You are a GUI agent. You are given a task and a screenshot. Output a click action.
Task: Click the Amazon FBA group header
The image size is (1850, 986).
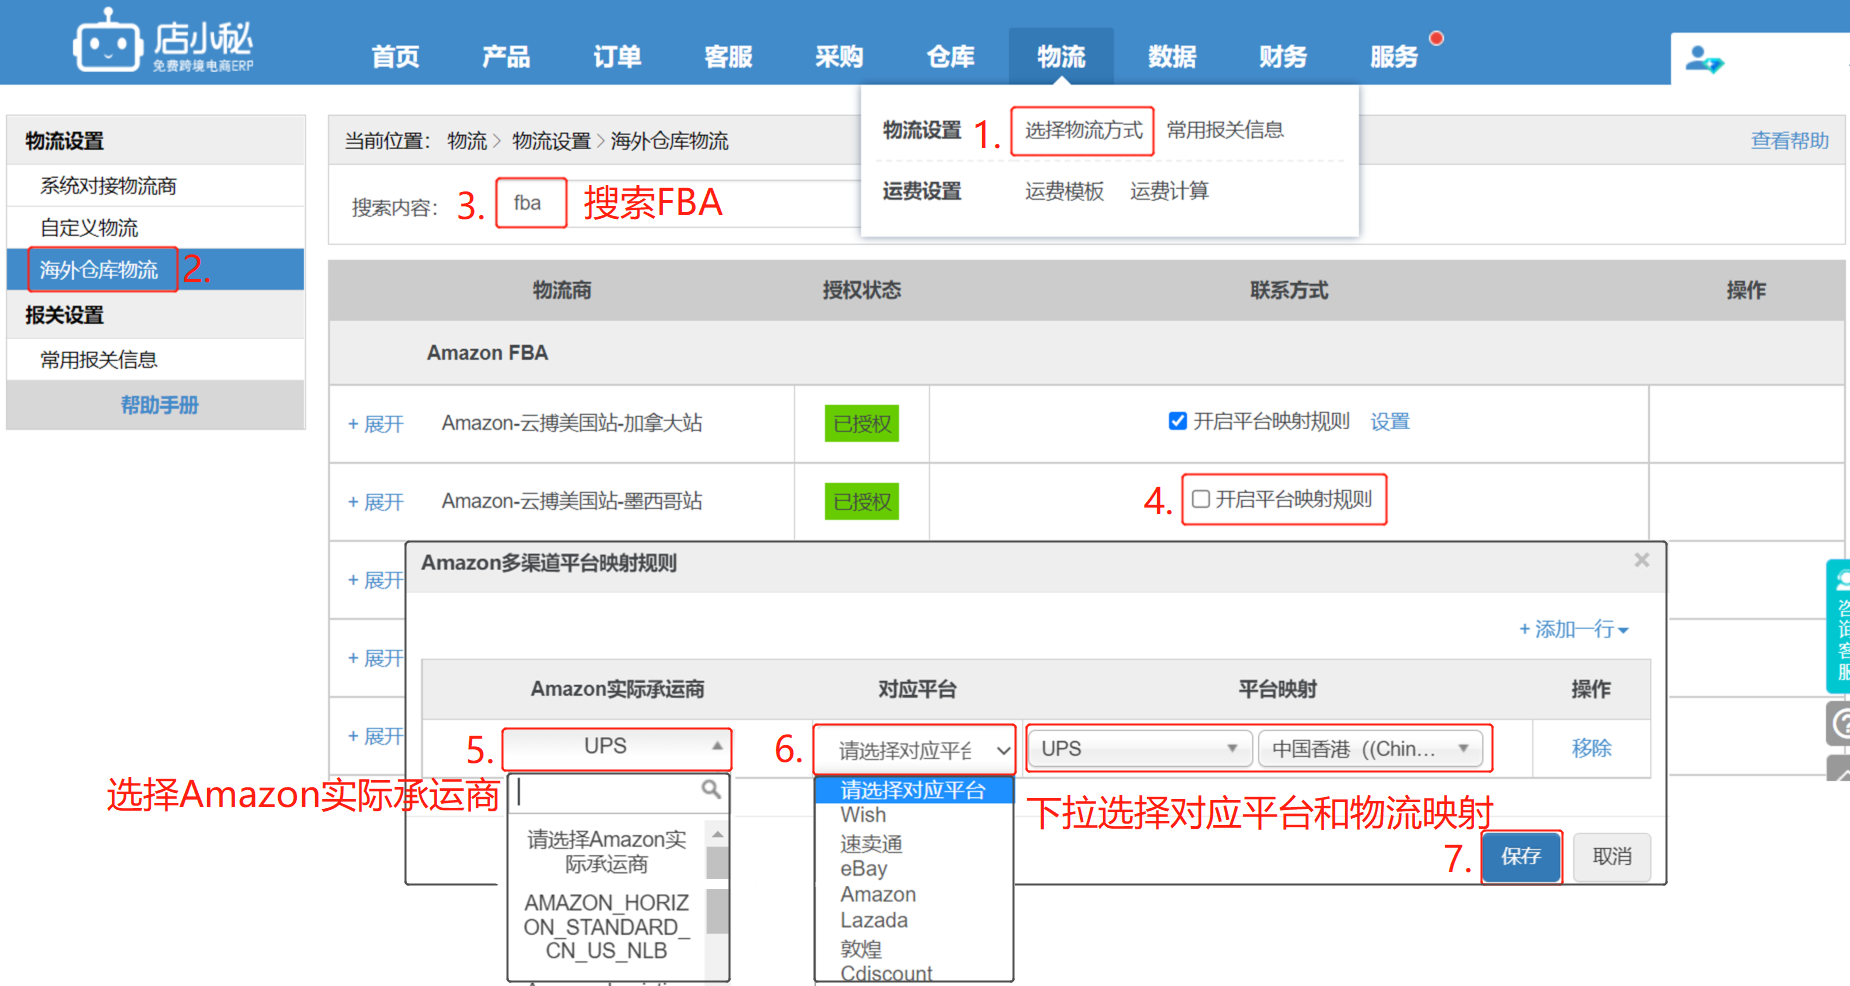pyautogui.click(x=487, y=353)
